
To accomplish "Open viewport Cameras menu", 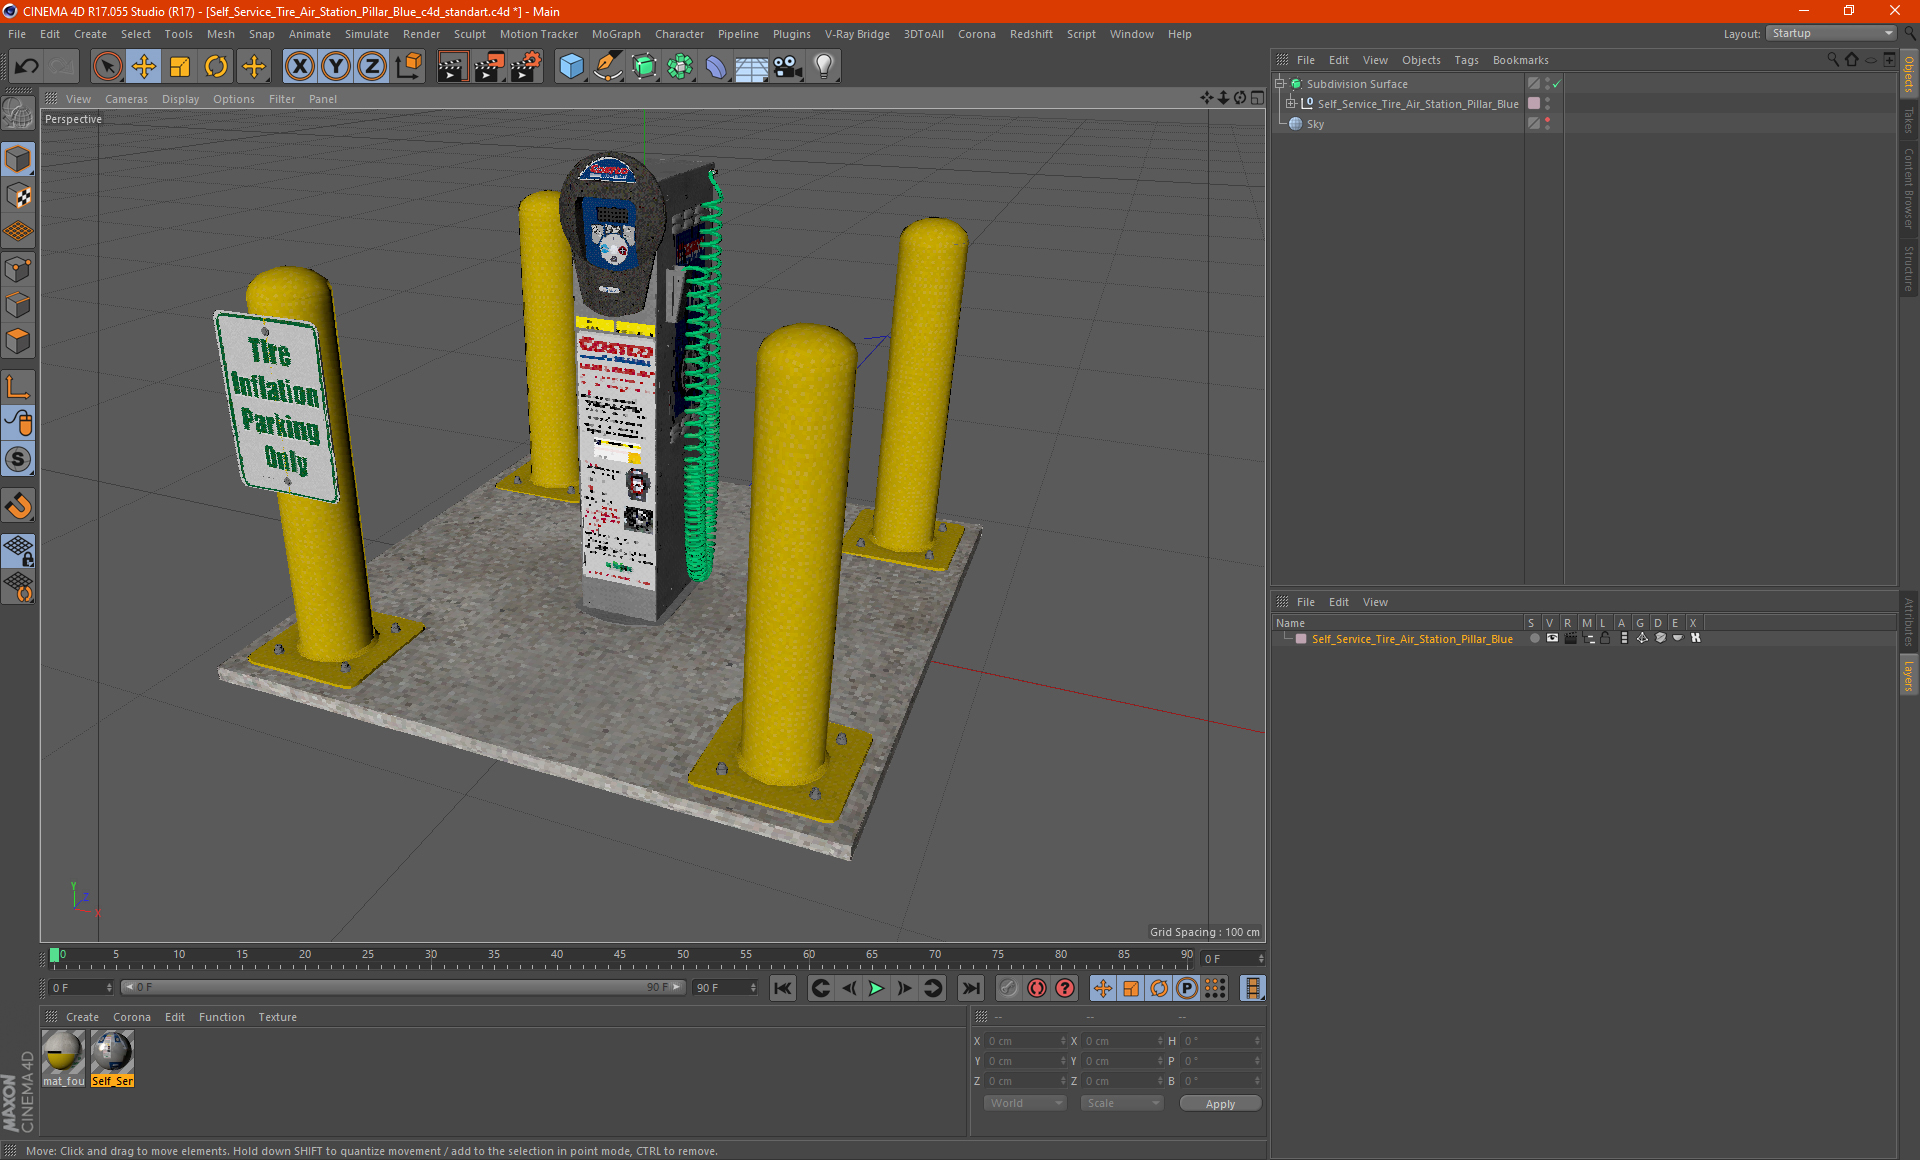I will 126,99.
